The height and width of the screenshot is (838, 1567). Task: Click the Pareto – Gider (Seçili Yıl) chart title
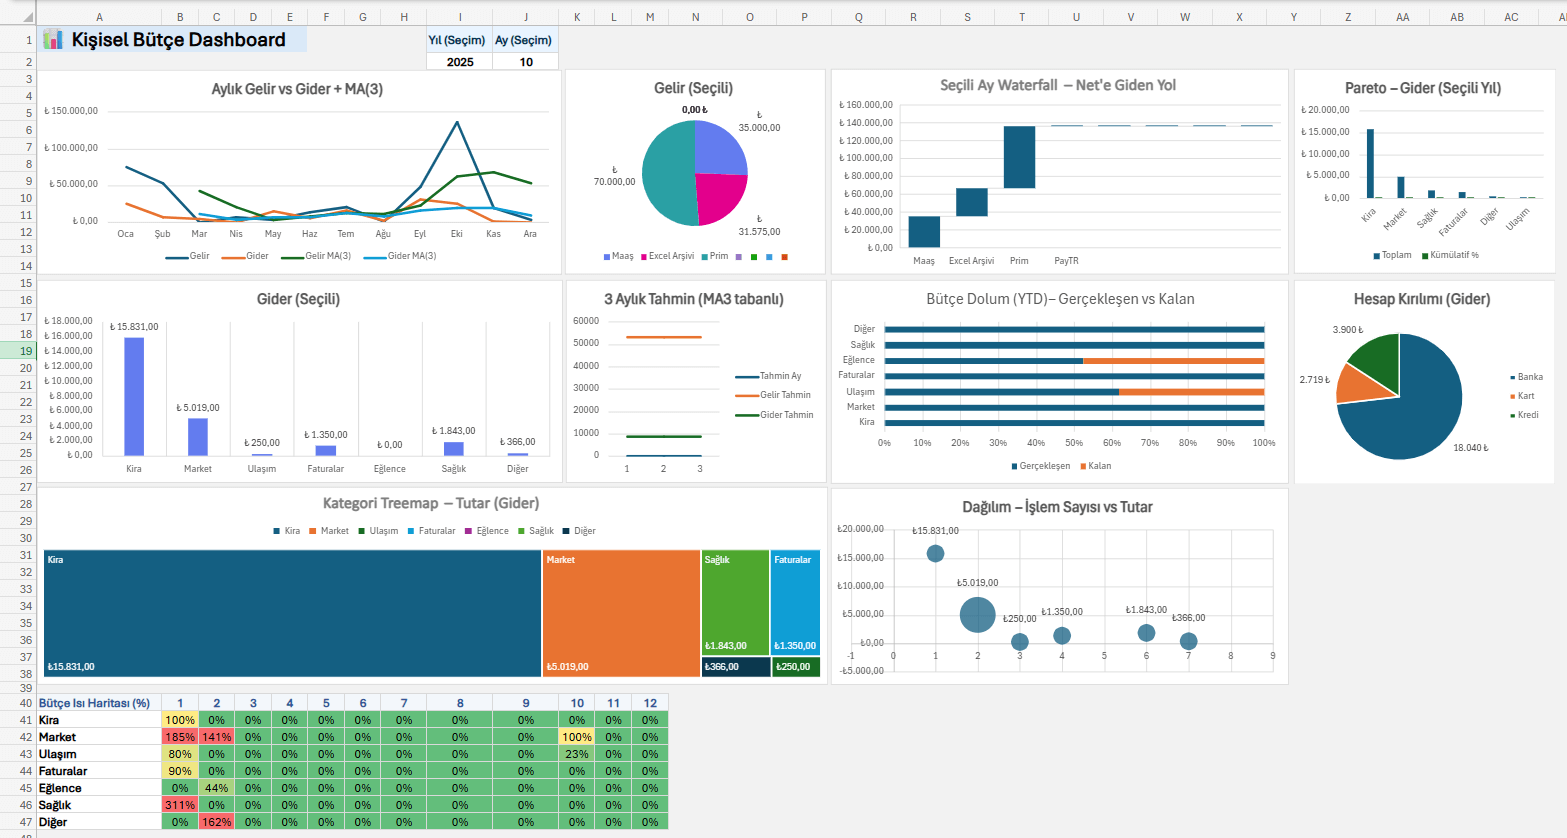1422,88
